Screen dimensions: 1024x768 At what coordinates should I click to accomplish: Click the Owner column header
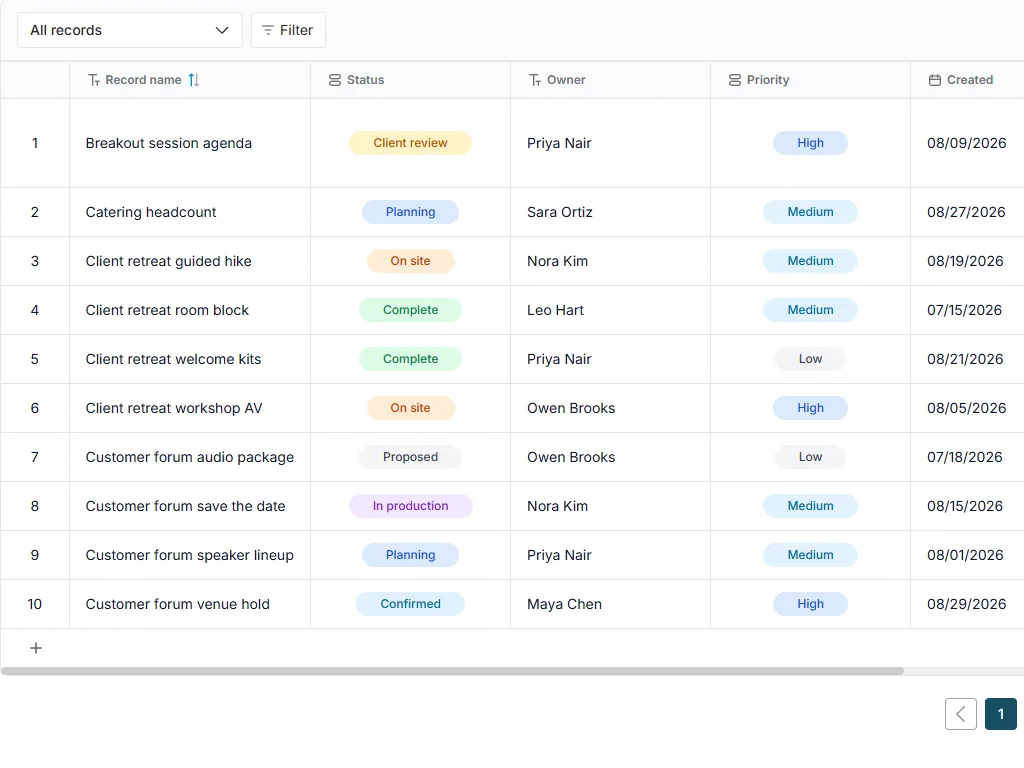click(610, 80)
